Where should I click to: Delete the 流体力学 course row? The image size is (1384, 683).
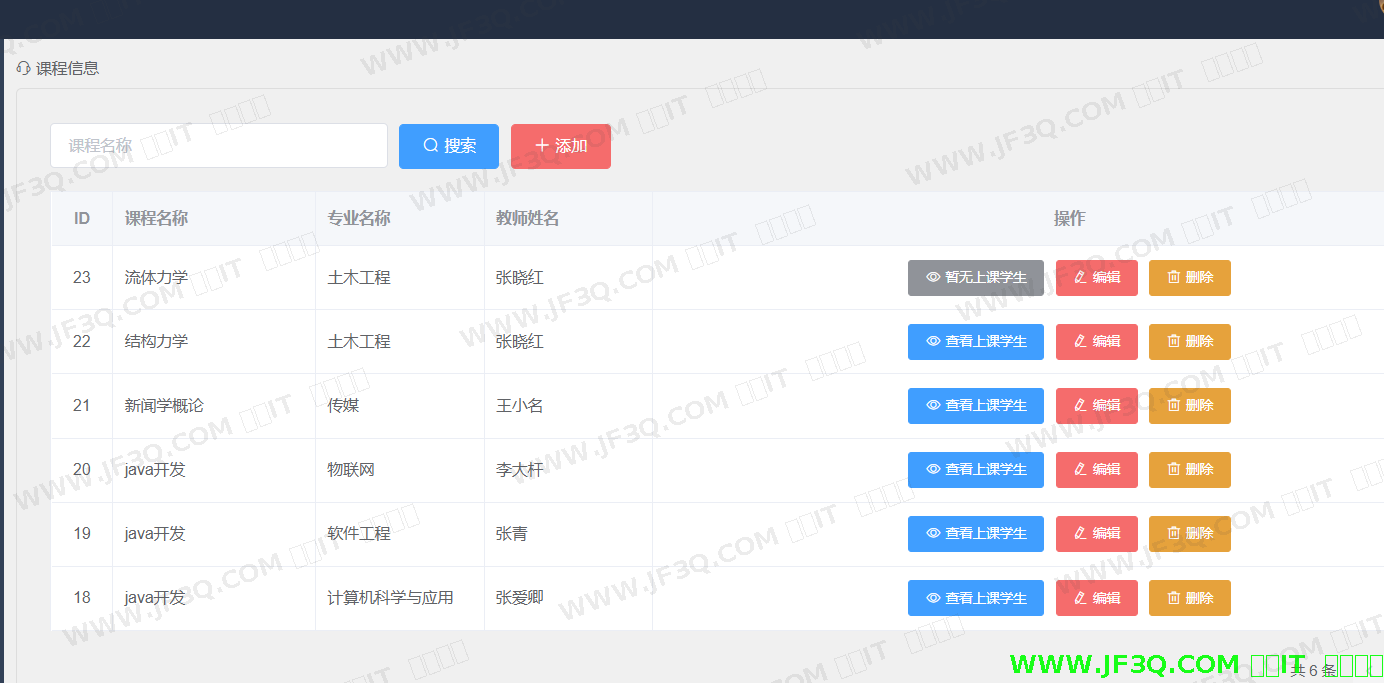click(x=1189, y=278)
